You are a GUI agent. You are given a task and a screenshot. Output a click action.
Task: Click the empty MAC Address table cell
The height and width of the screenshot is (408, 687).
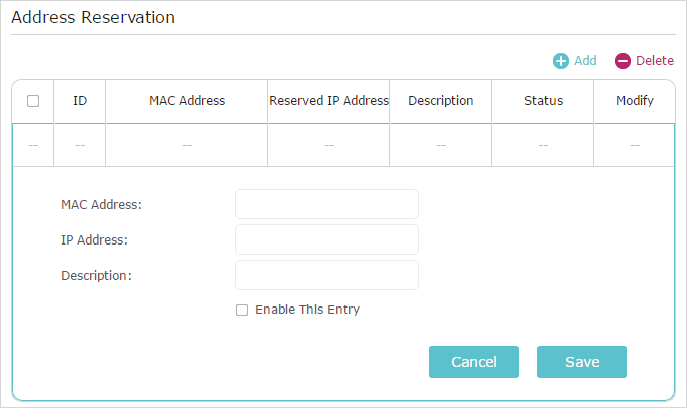pos(187,145)
